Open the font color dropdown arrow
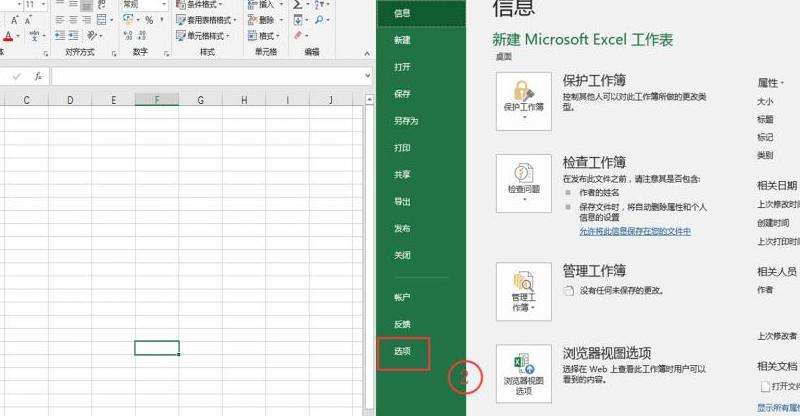The height and width of the screenshot is (416, 800). [18, 36]
